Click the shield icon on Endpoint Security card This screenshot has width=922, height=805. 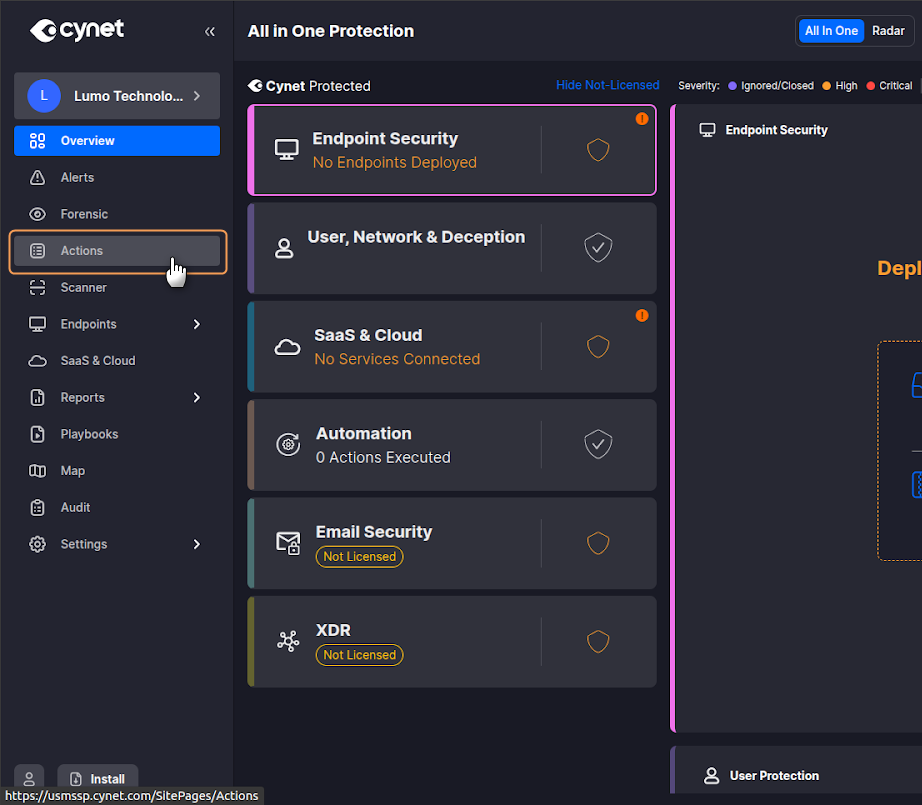click(x=598, y=150)
